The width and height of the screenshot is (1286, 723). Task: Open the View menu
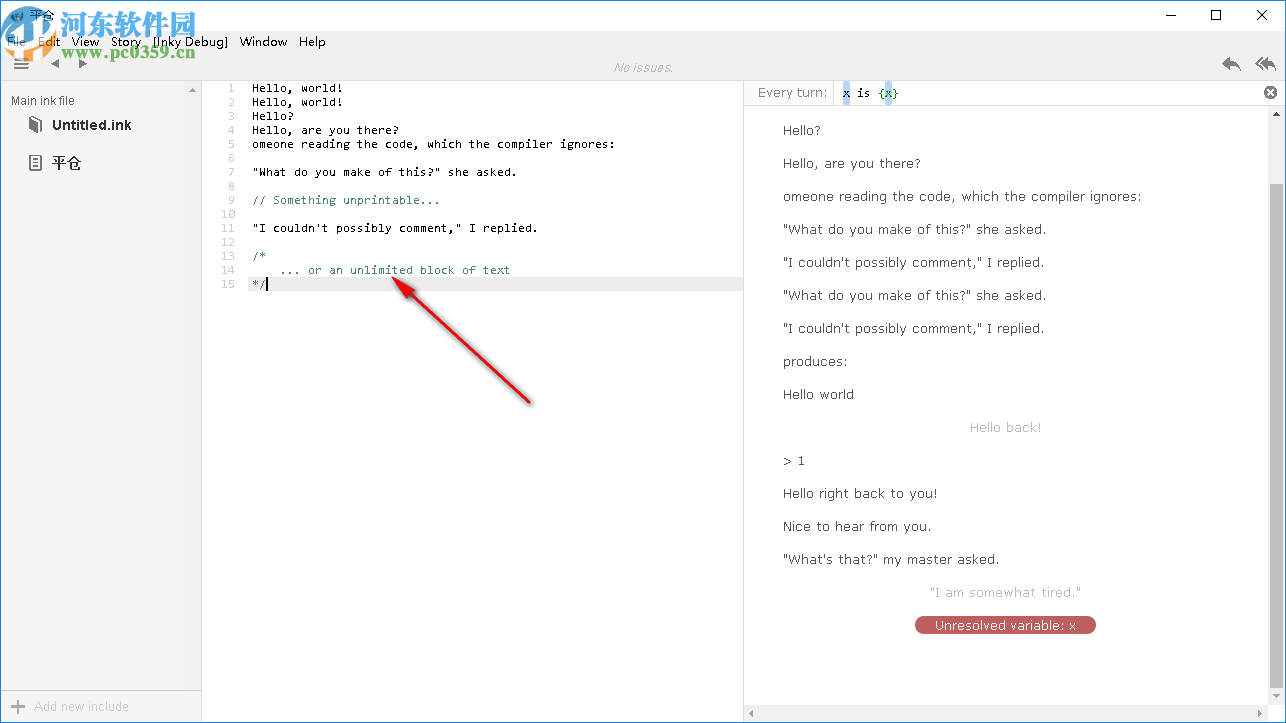(x=86, y=42)
